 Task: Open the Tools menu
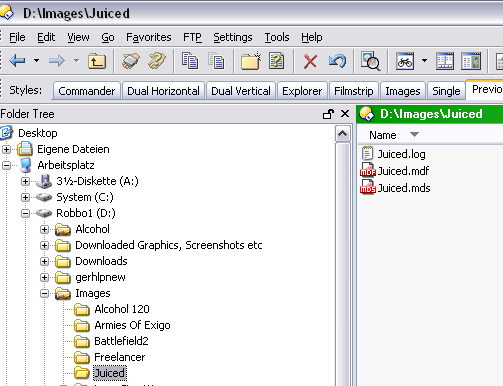point(277,37)
